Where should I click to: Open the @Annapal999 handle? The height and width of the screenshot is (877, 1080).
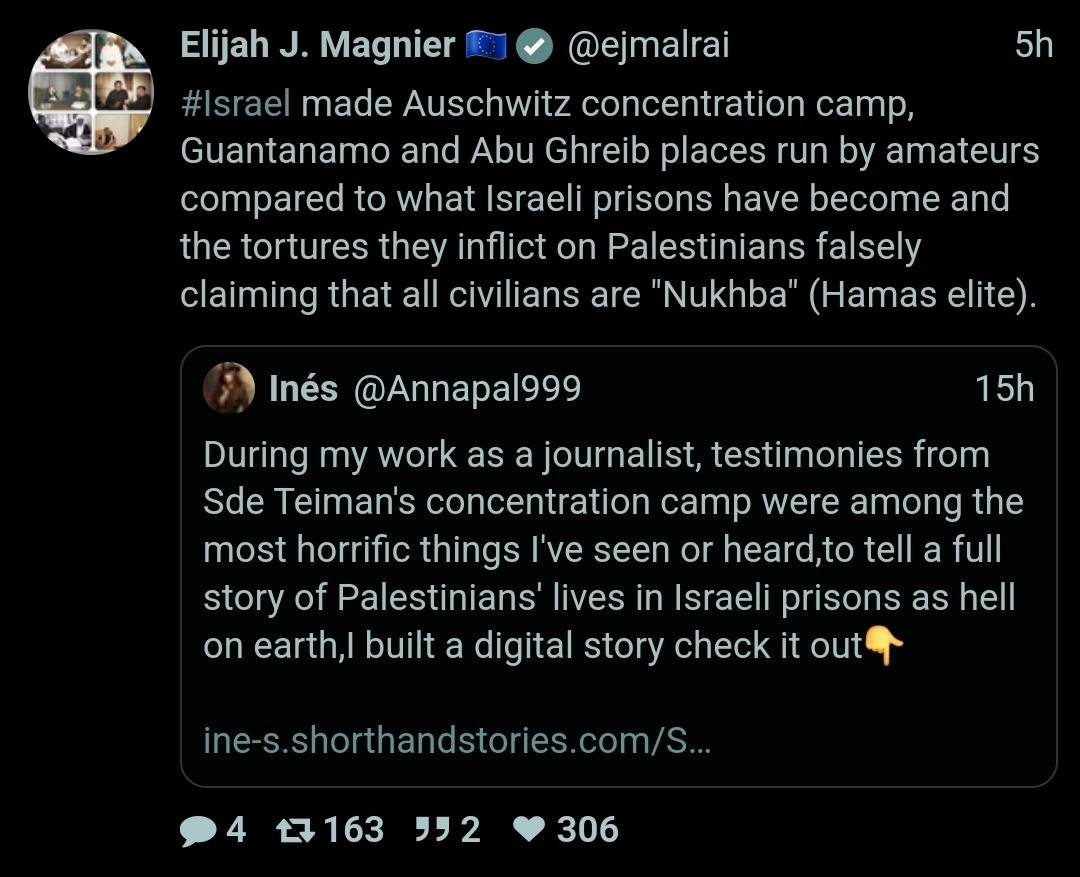click(x=466, y=388)
